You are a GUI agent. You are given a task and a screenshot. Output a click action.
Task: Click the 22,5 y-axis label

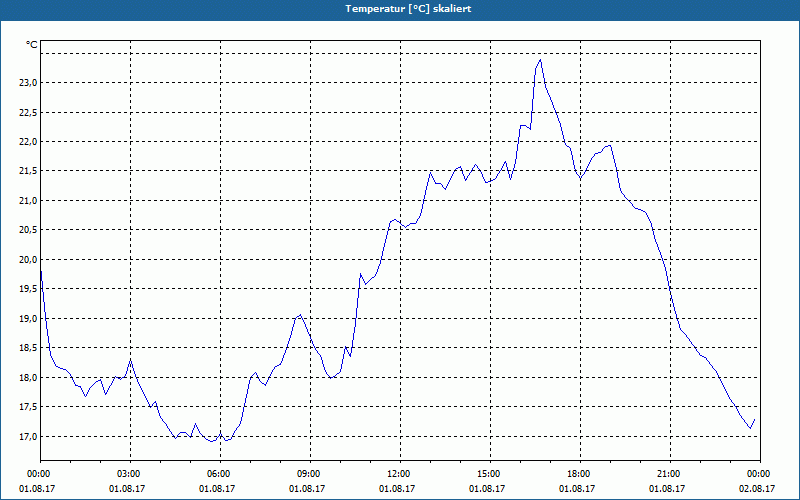pos(28,112)
